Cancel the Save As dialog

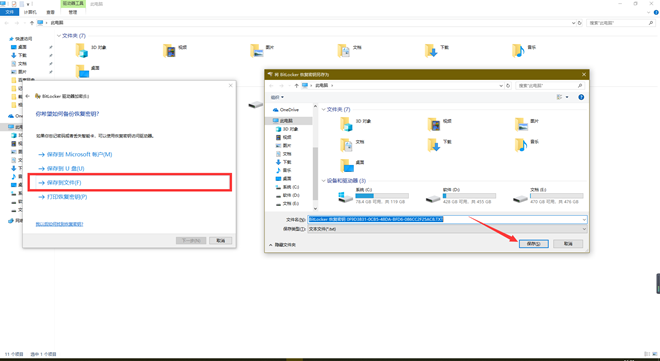(568, 244)
